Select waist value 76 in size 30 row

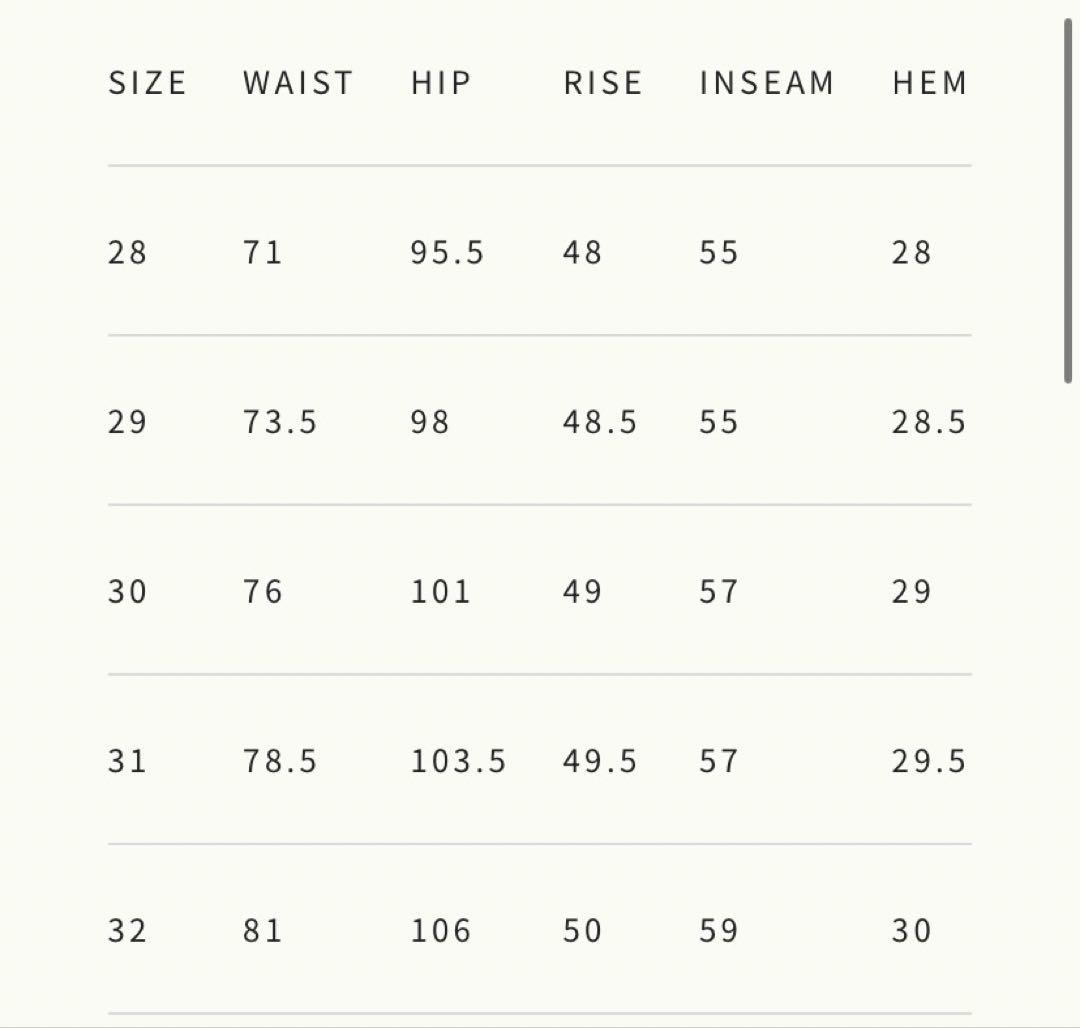pos(263,592)
